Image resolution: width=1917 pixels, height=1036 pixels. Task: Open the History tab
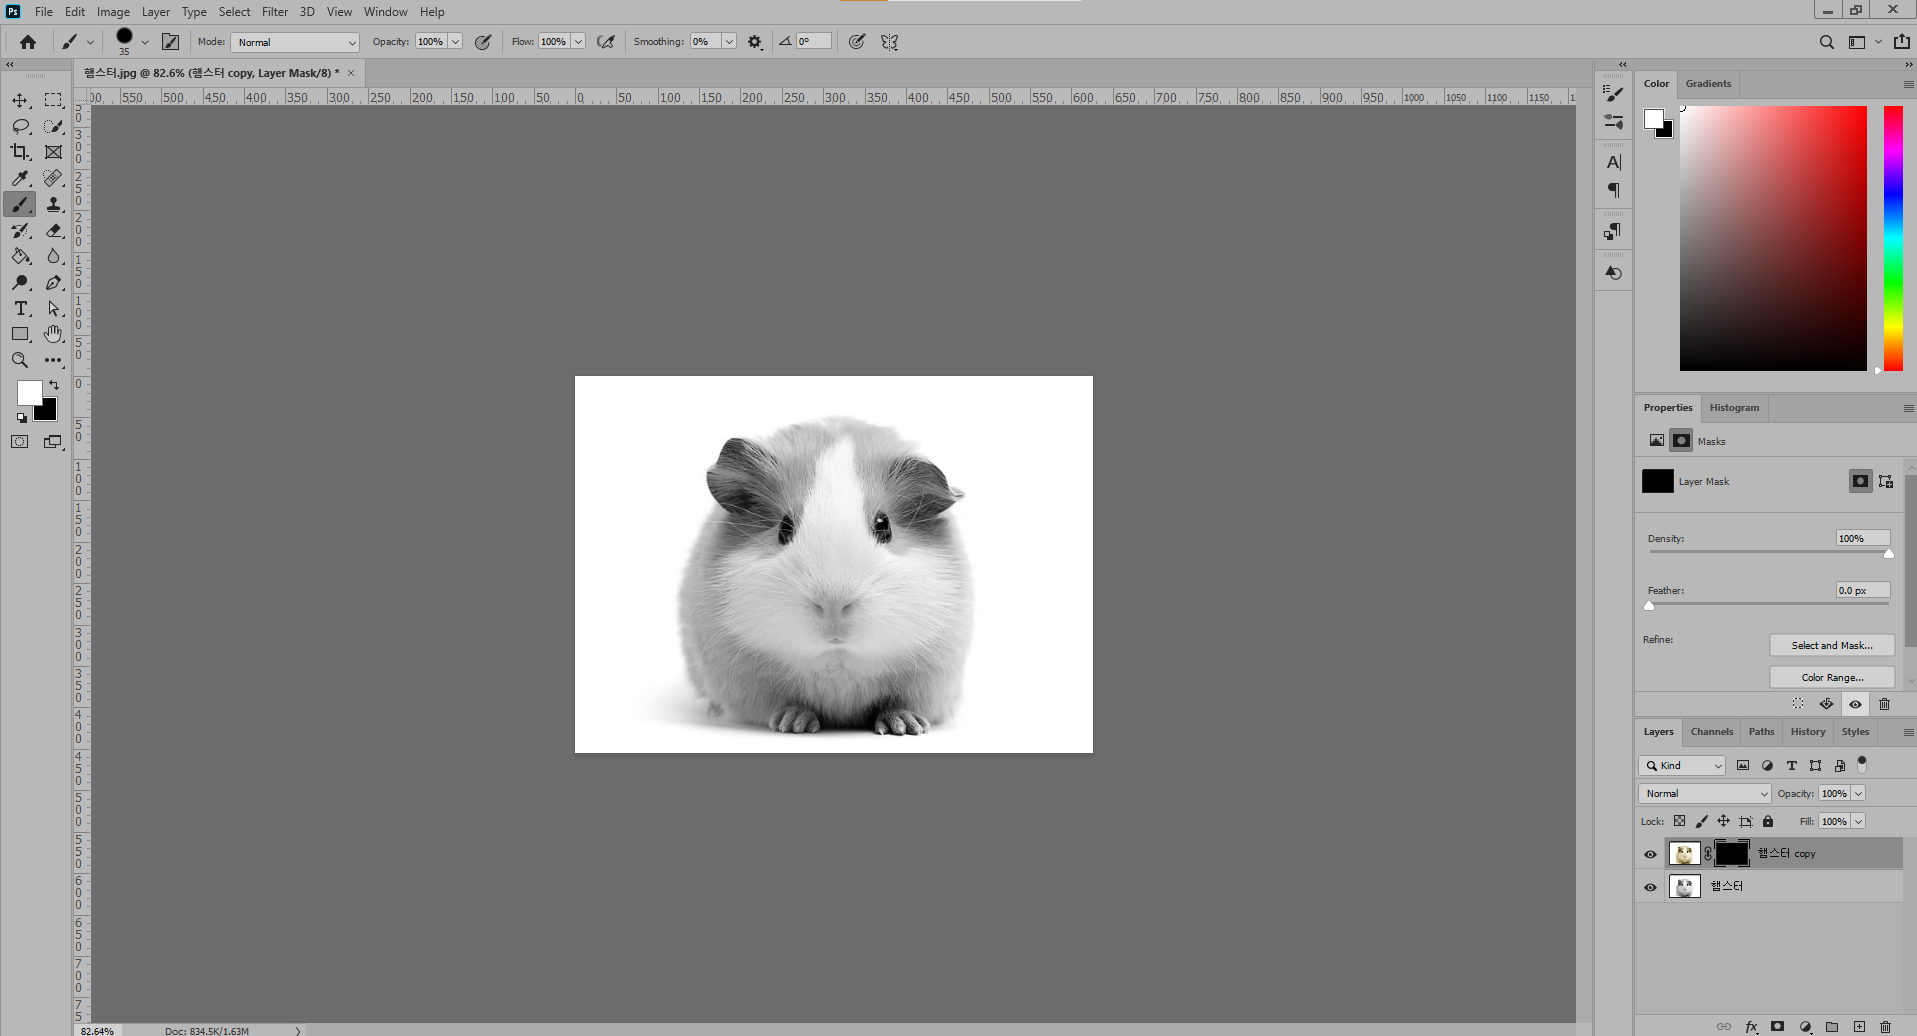(x=1807, y=732)
